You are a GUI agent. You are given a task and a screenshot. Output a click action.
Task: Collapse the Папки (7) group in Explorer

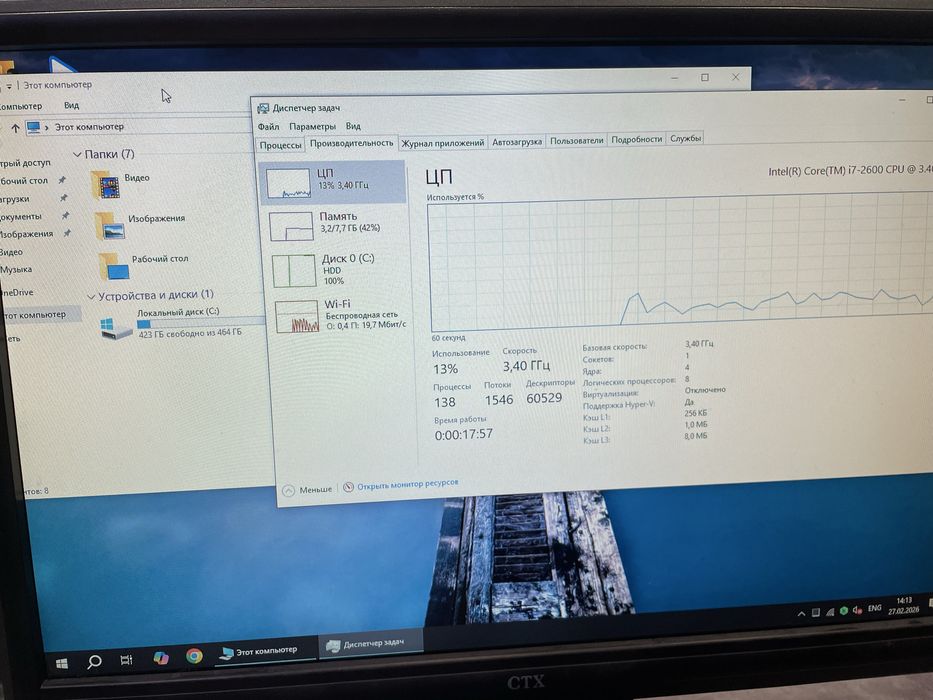point(77,155)
